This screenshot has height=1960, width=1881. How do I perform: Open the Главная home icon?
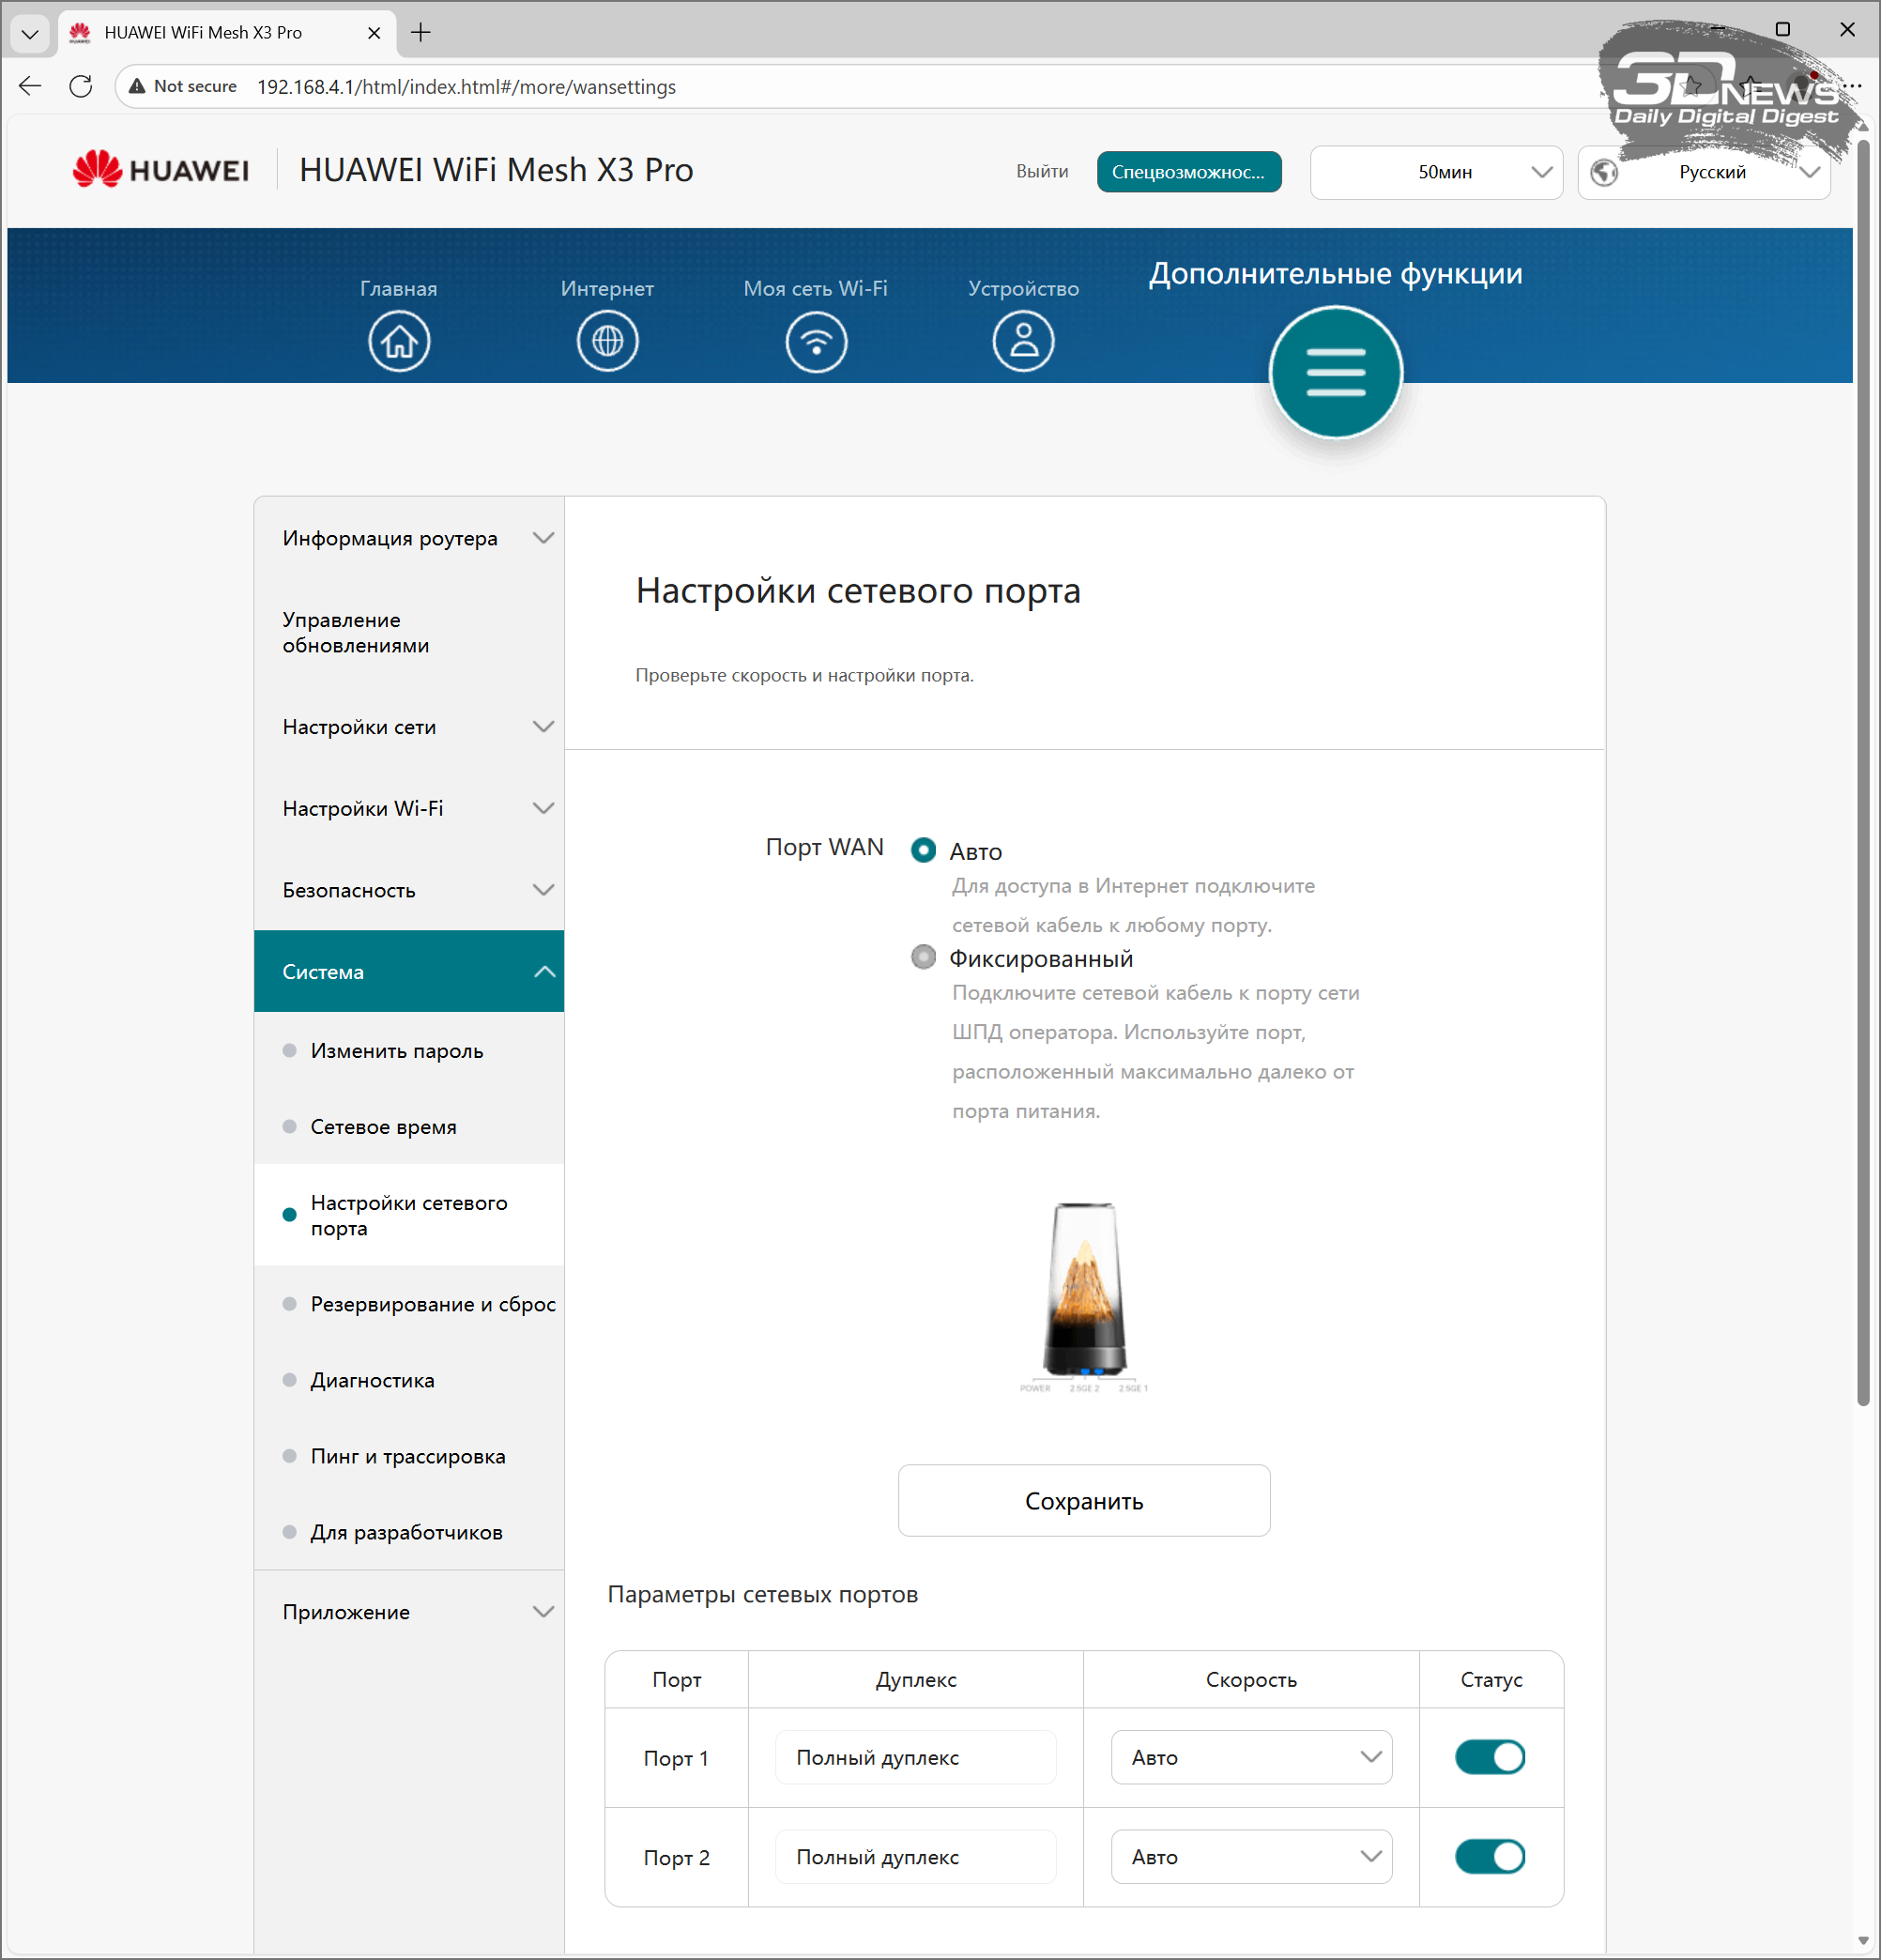(398, 342)
